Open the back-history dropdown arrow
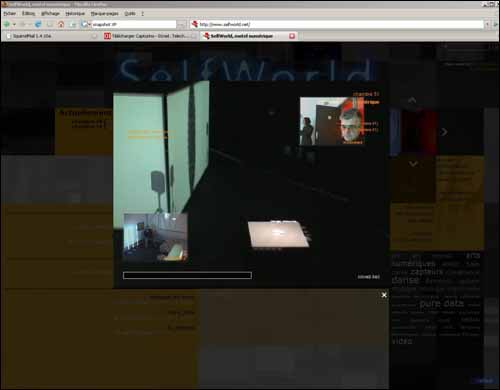Screen dimensions: 500x390 click(14, 24)
